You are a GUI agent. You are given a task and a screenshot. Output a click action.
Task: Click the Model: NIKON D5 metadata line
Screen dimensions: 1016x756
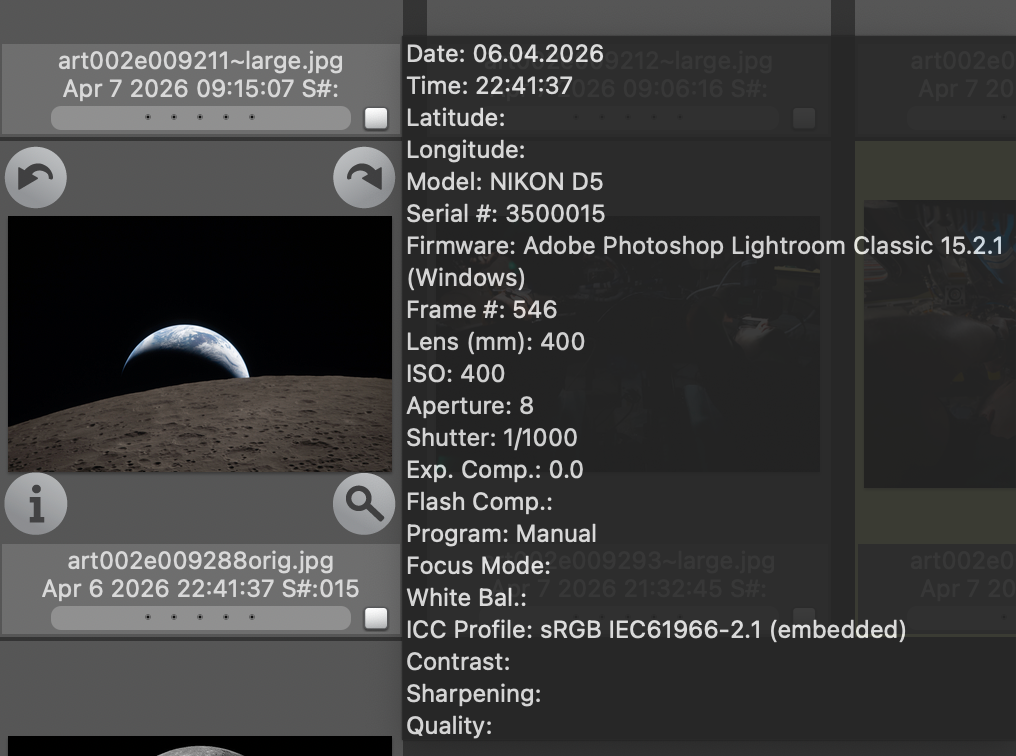pos(504,182)
